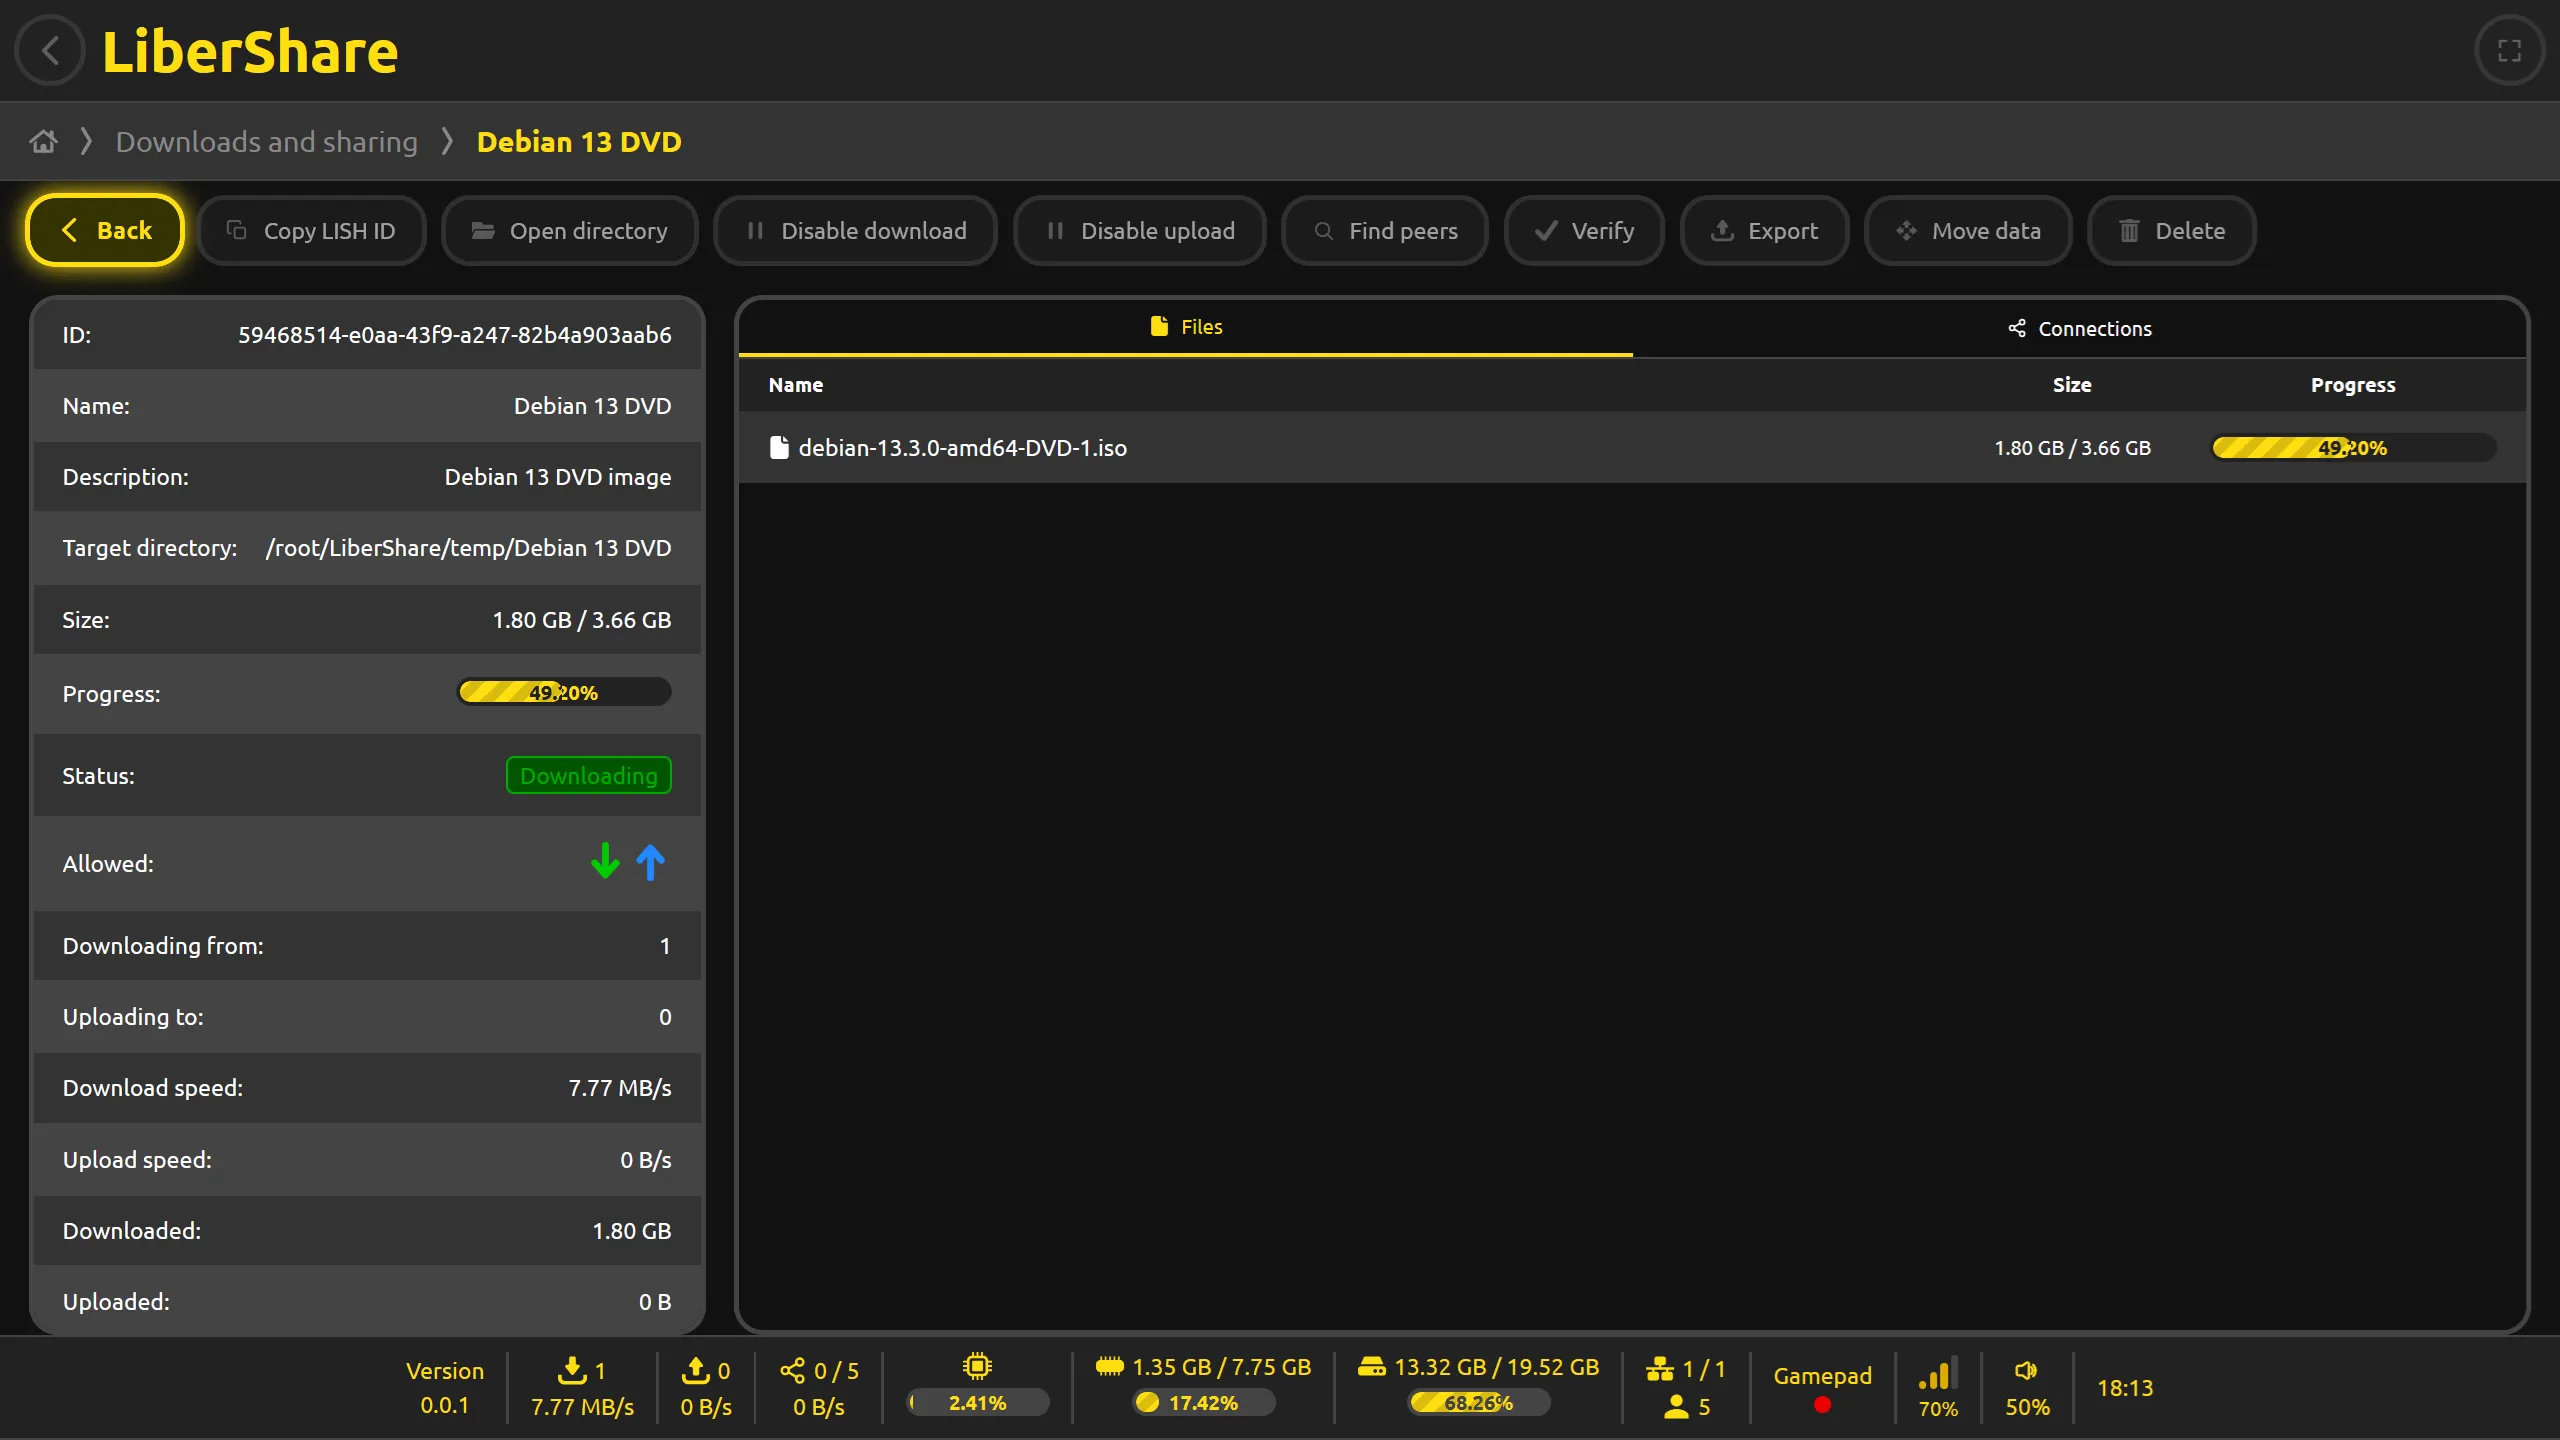Click the memory usage bar 17.42%
This screenshot has height=1440, width=2560.
point(1204,1402)
